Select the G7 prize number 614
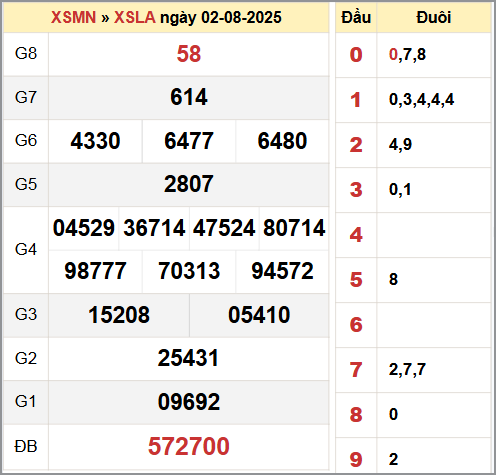This screenshot has height=475, width=496. [189, 97]
